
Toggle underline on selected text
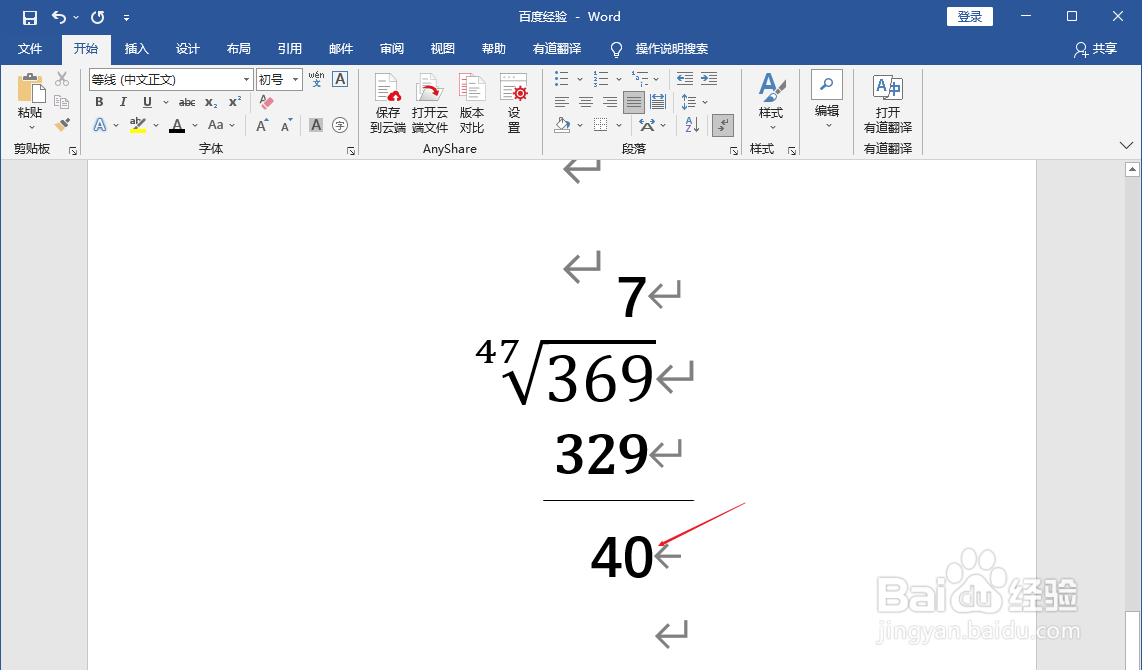tap(145, 101)
